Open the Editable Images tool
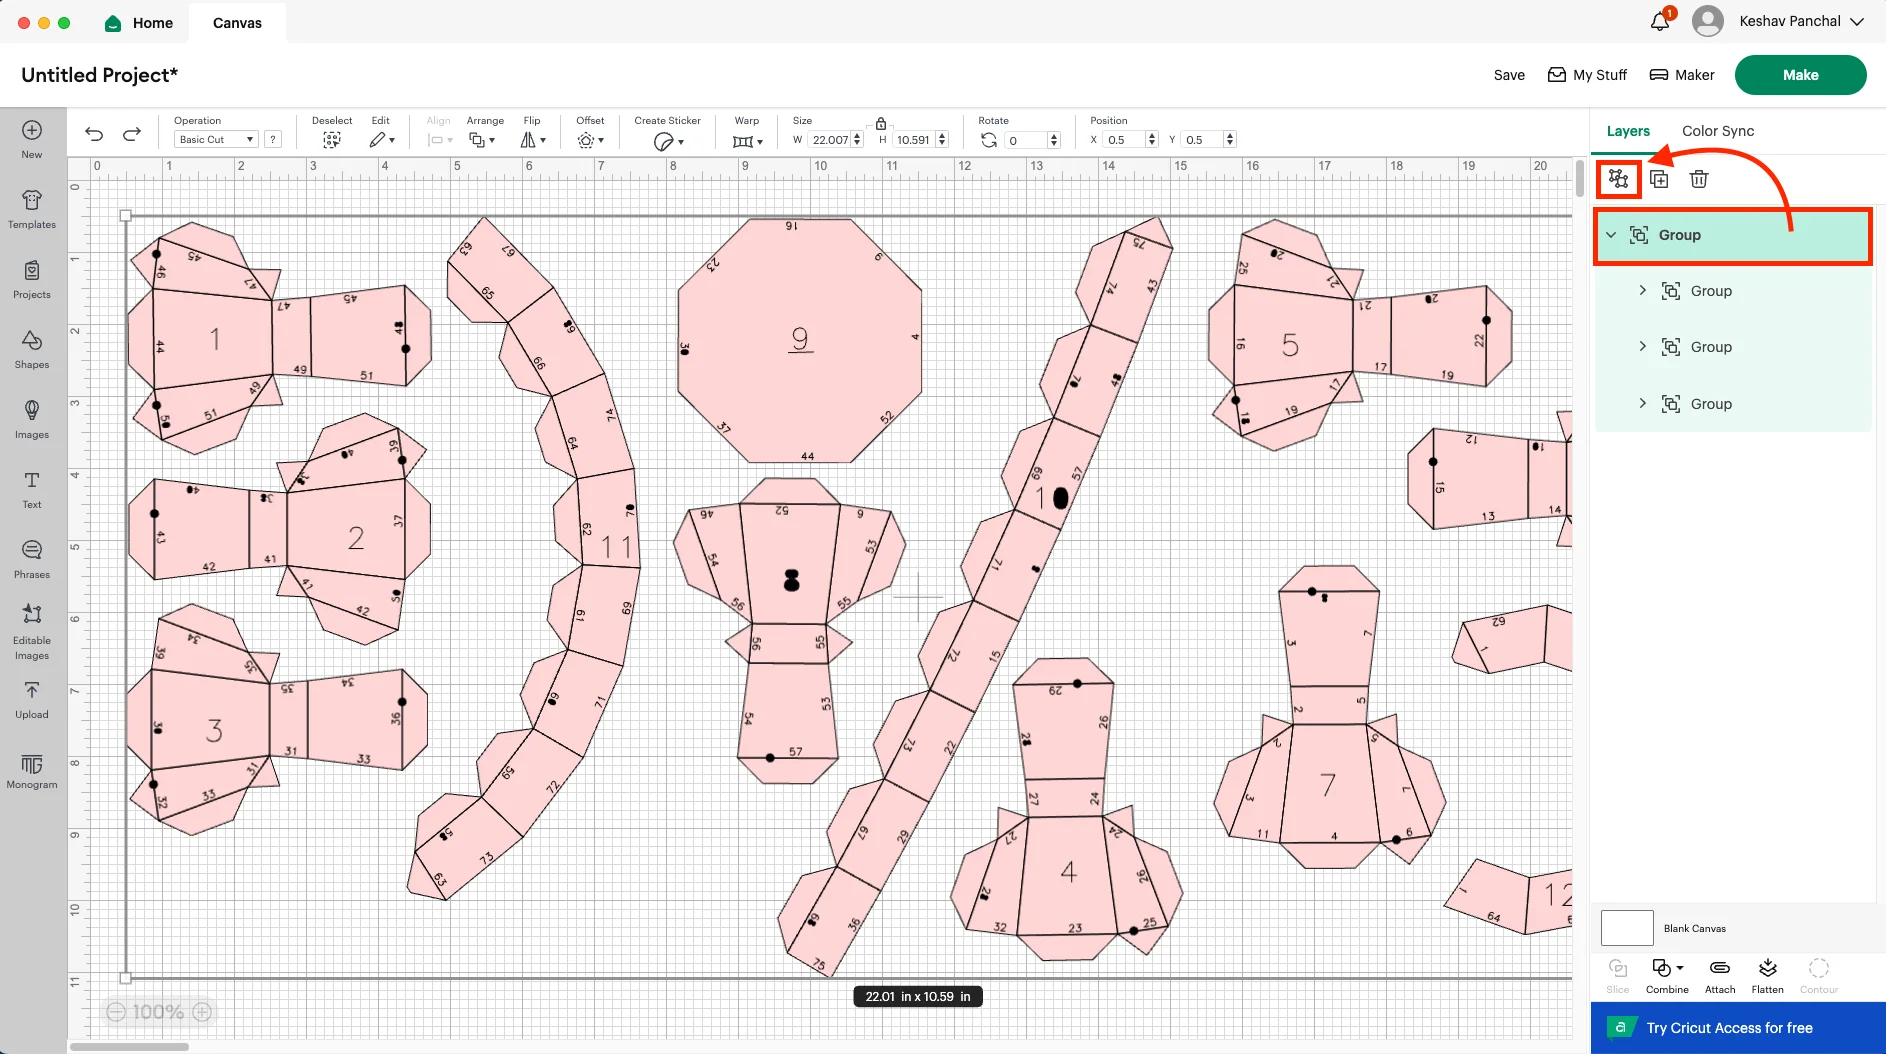Viewport: 1886px width, 1054px height. pos(32,631)
